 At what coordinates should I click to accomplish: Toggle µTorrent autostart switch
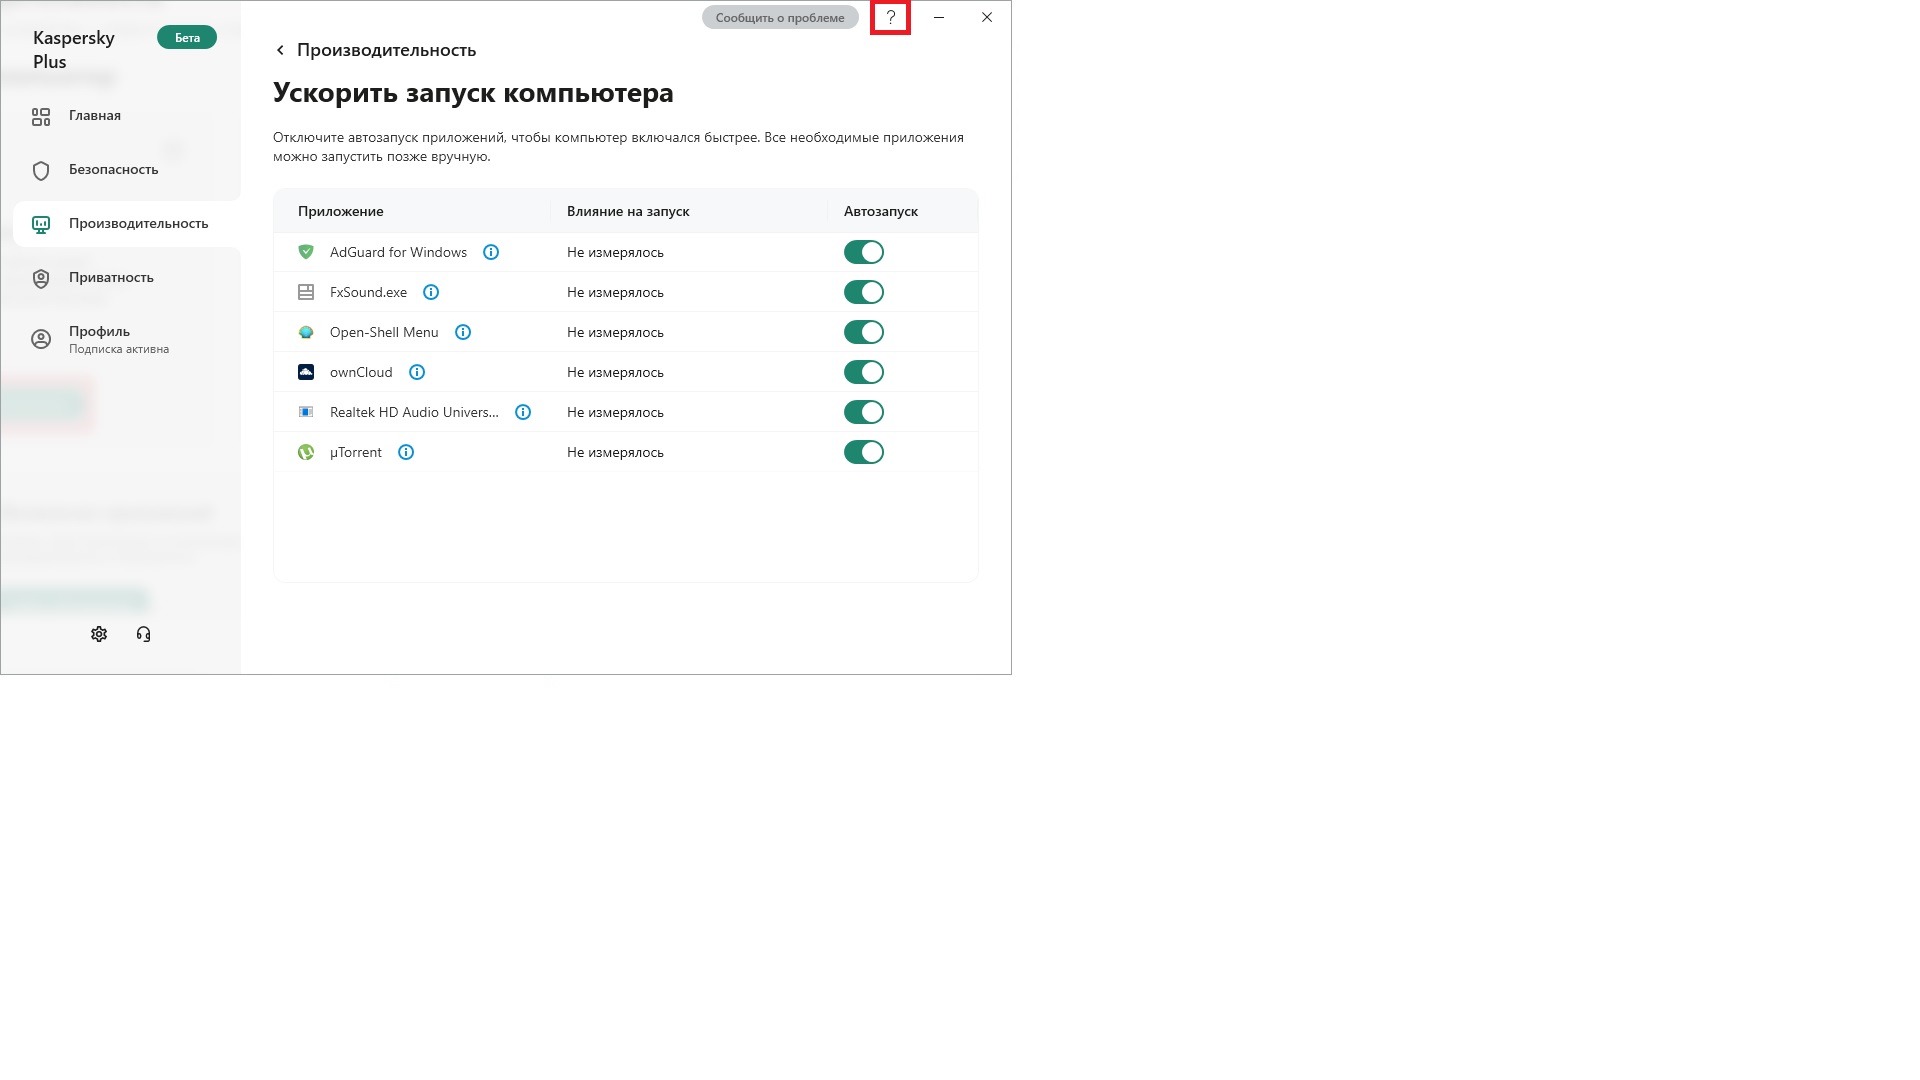[864, 452]
